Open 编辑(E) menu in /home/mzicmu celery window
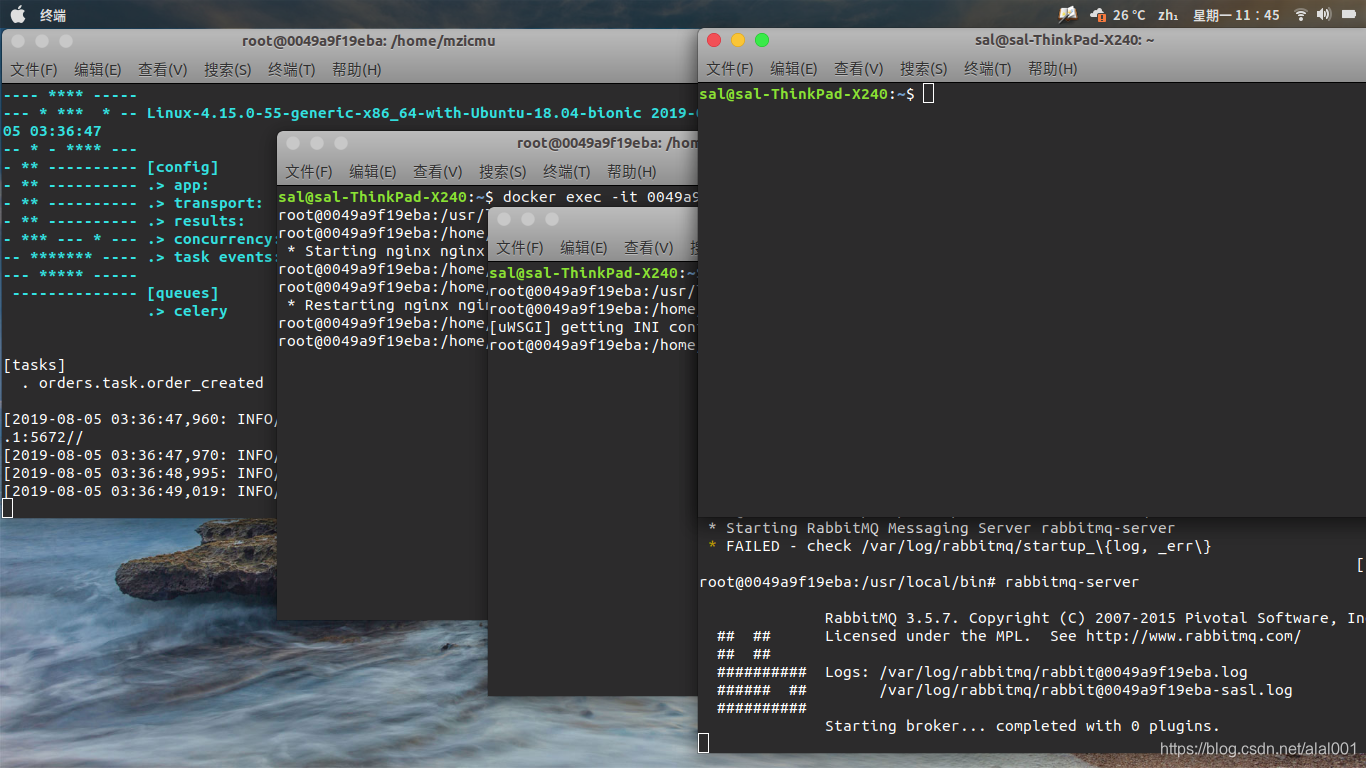 pyautogui.click(x=98, y=69)
